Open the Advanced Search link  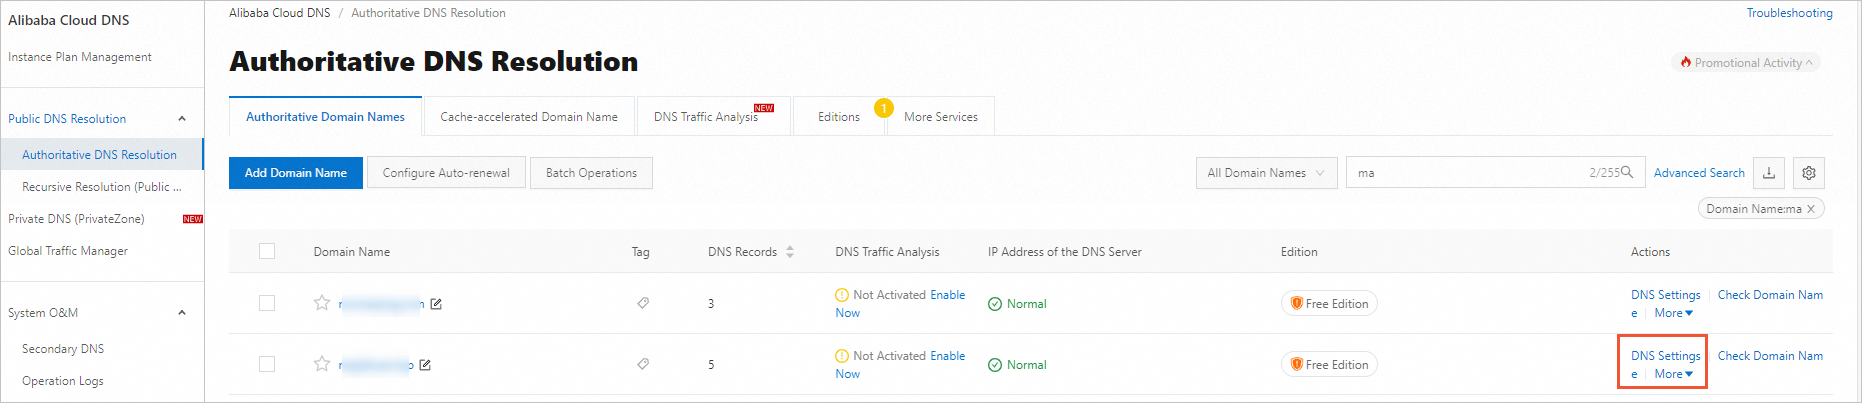[1698, 173]
